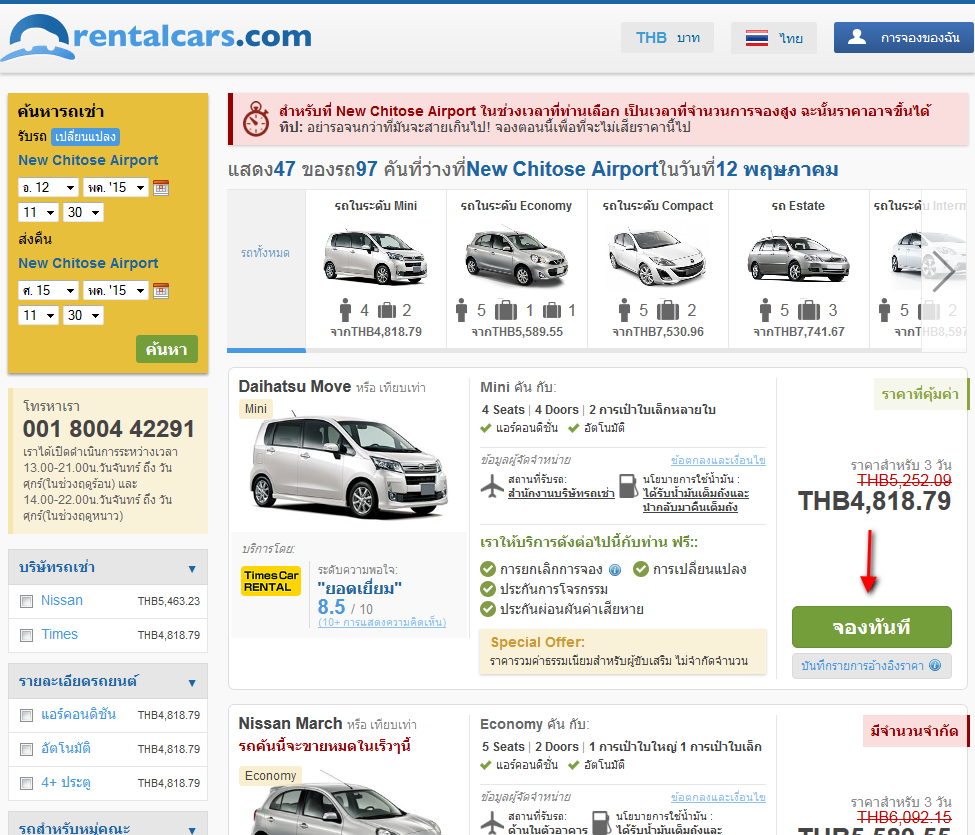Screen dimensions: 975x835
Task: Click the Nissan supplier filter link
Action: [x=62, y=601]
